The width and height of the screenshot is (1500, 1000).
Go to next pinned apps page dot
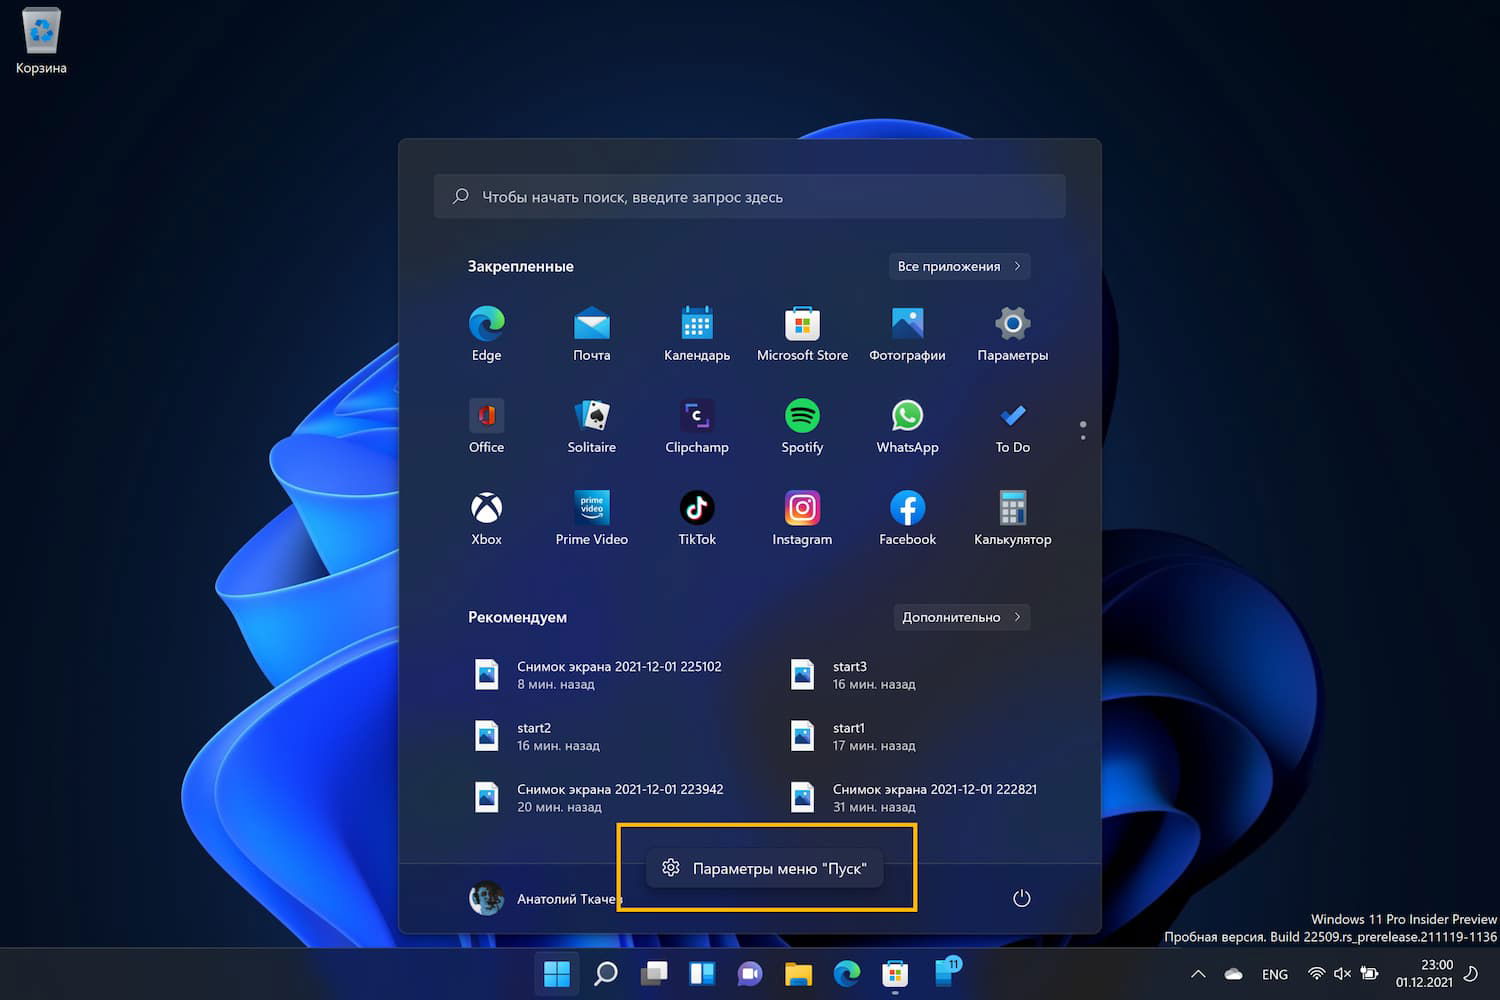pos(1083,438)
